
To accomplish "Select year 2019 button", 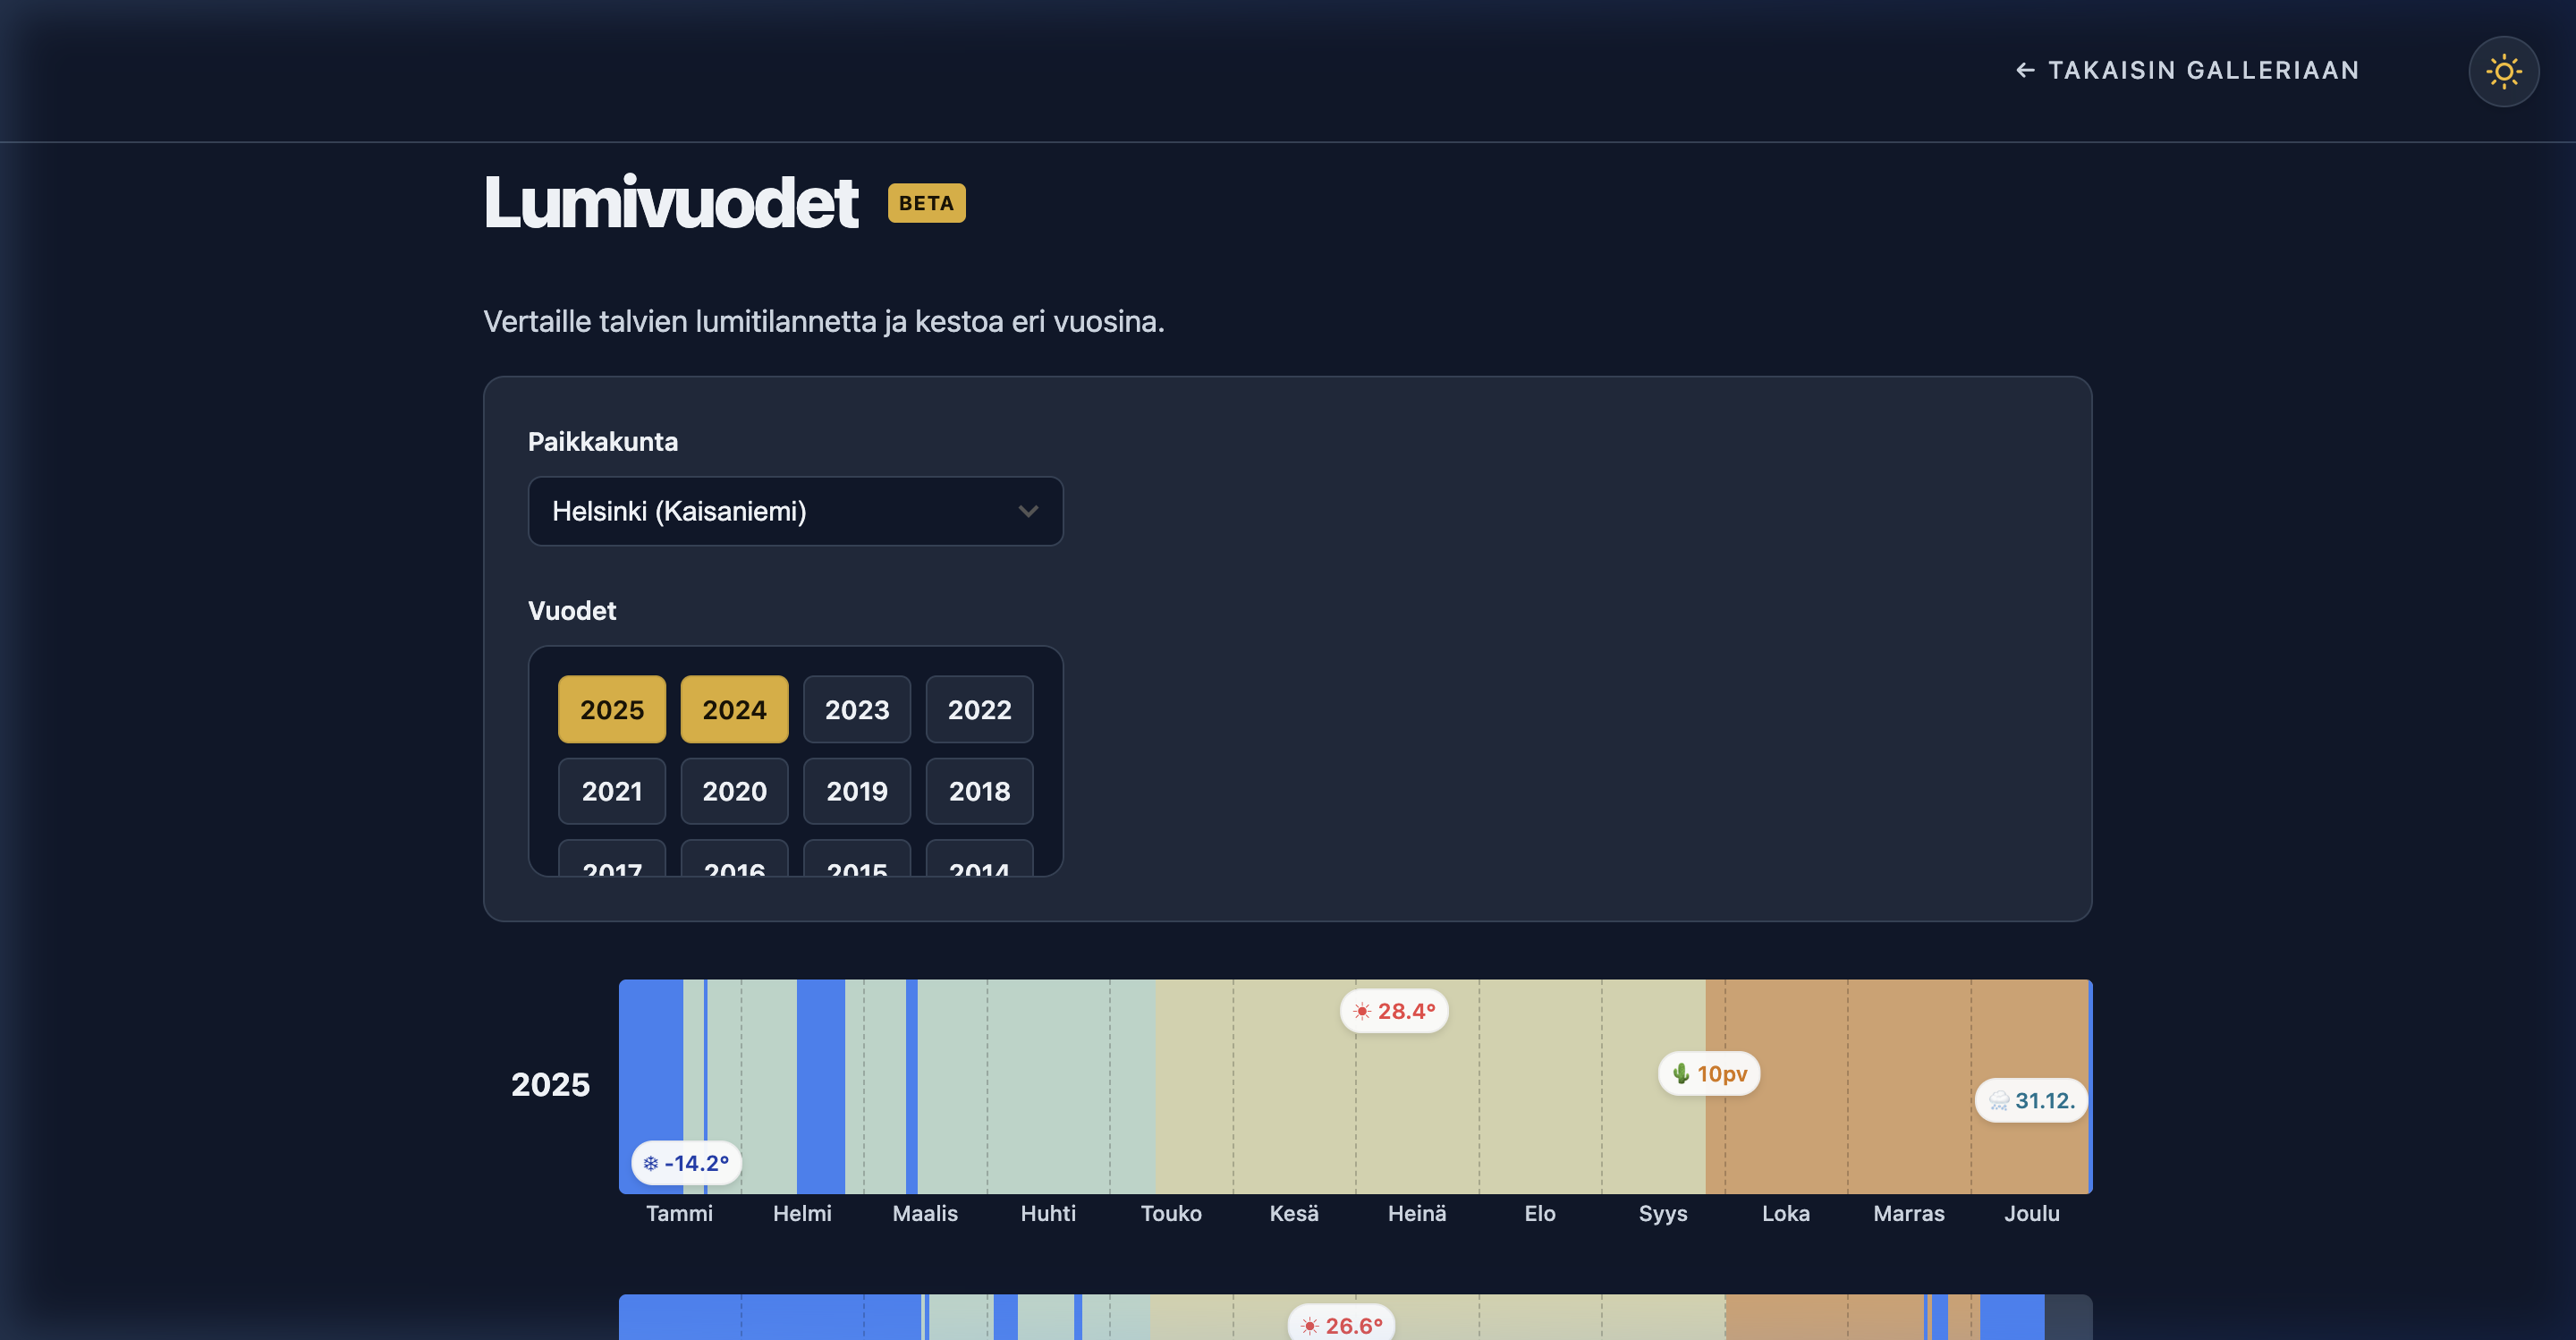I will (x=857, y=791).
